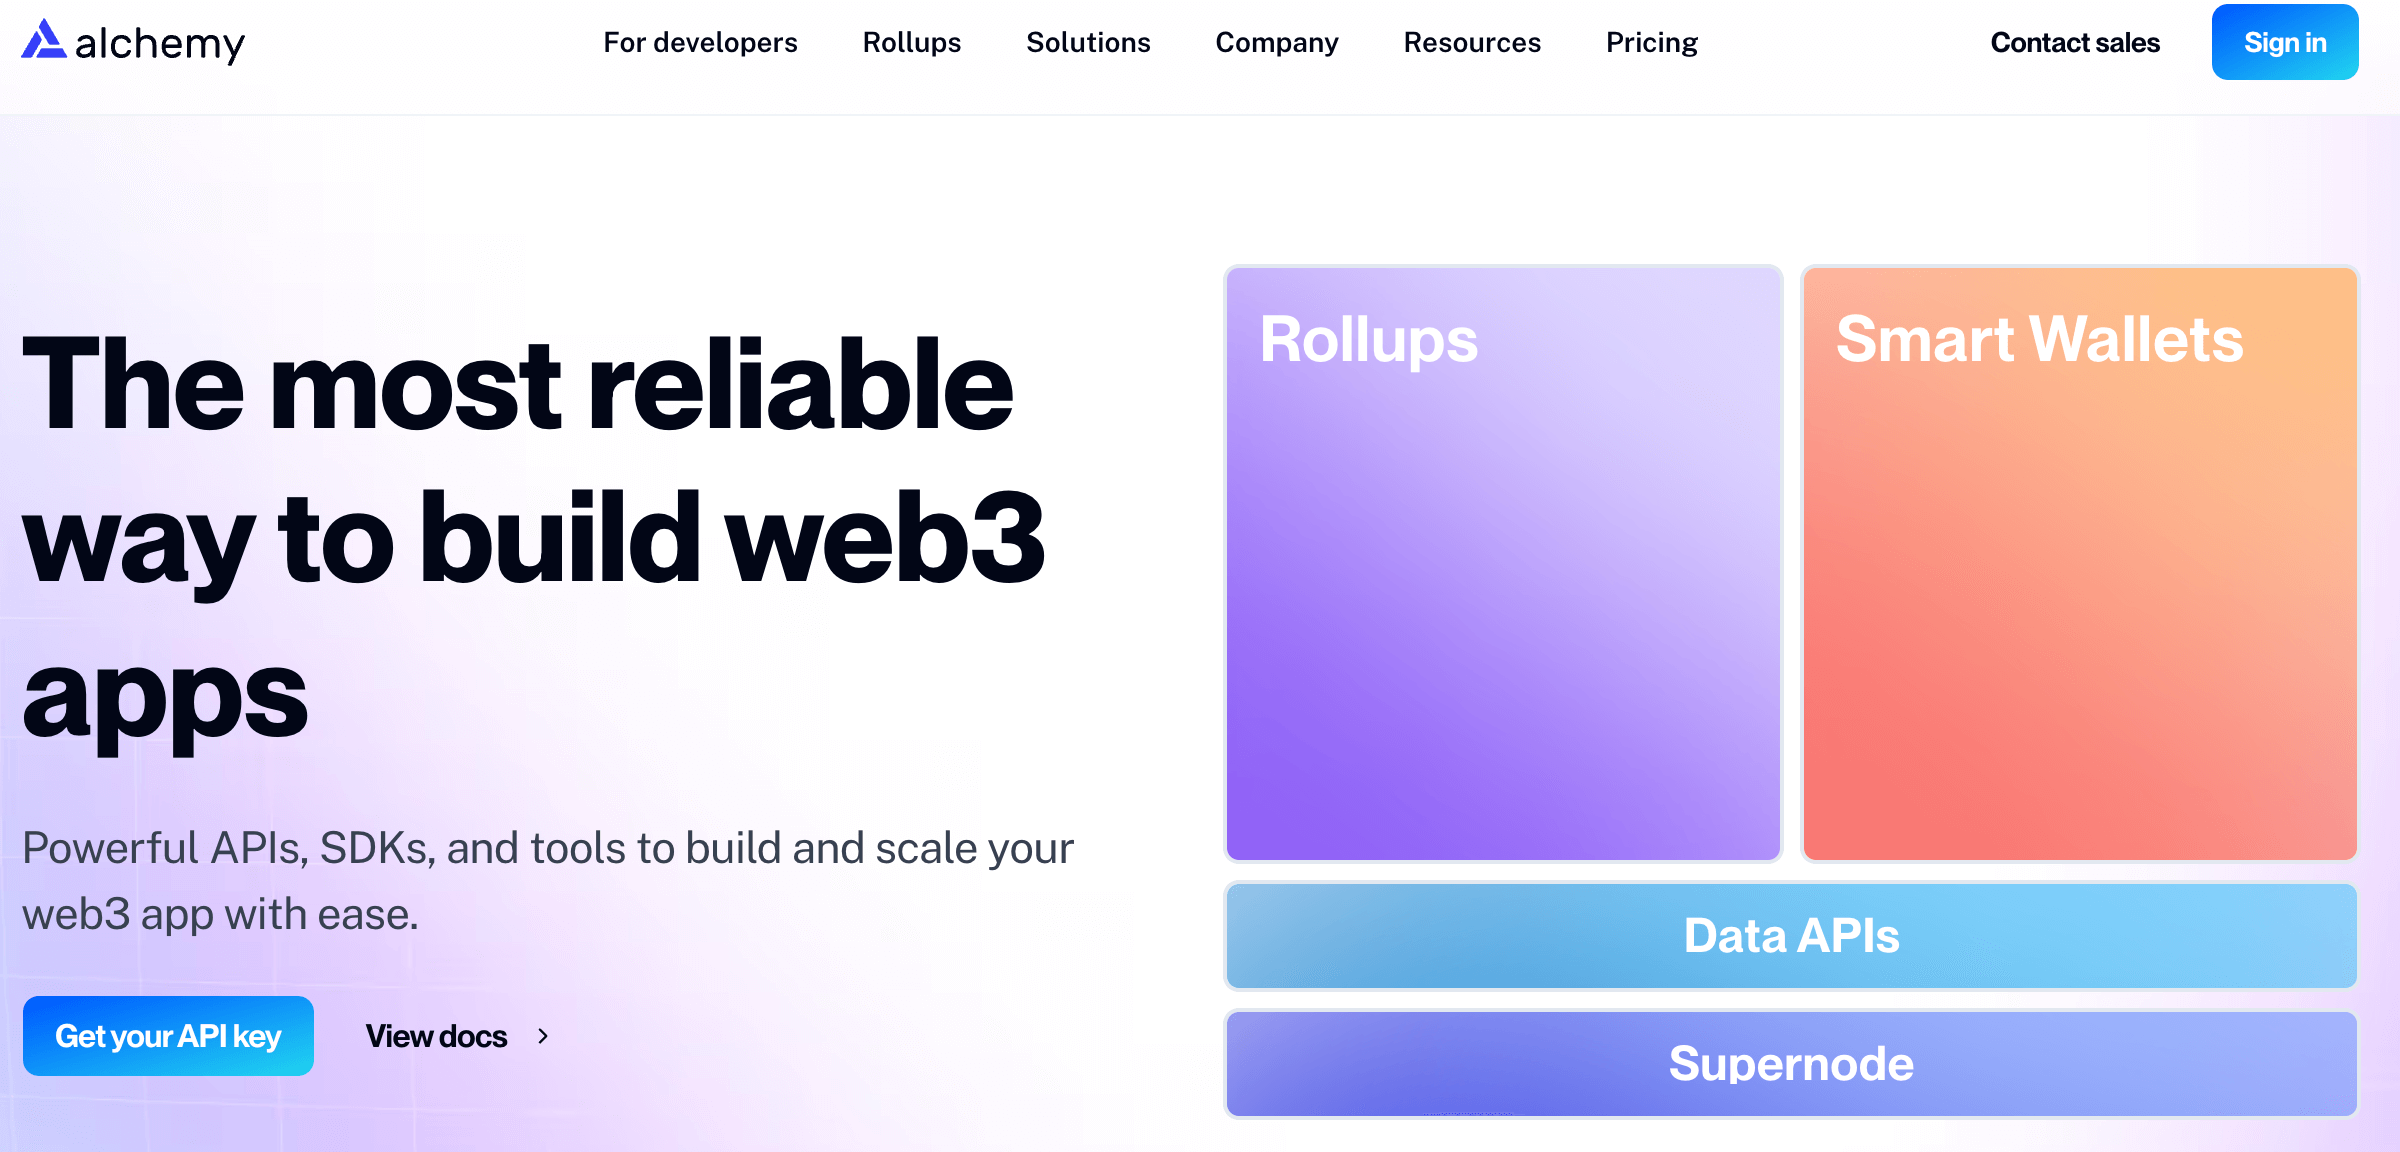Click the Alchemy triangle logo icon
Viewport: 2400px width, 1152px height.
pos(43,40)
